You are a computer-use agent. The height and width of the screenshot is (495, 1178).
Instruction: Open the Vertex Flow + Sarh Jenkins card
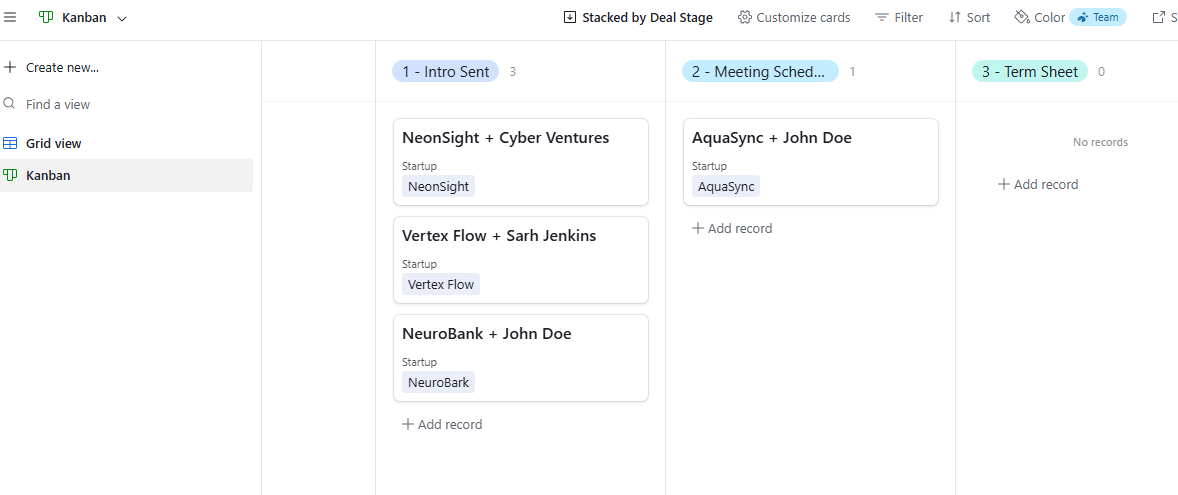521,260
